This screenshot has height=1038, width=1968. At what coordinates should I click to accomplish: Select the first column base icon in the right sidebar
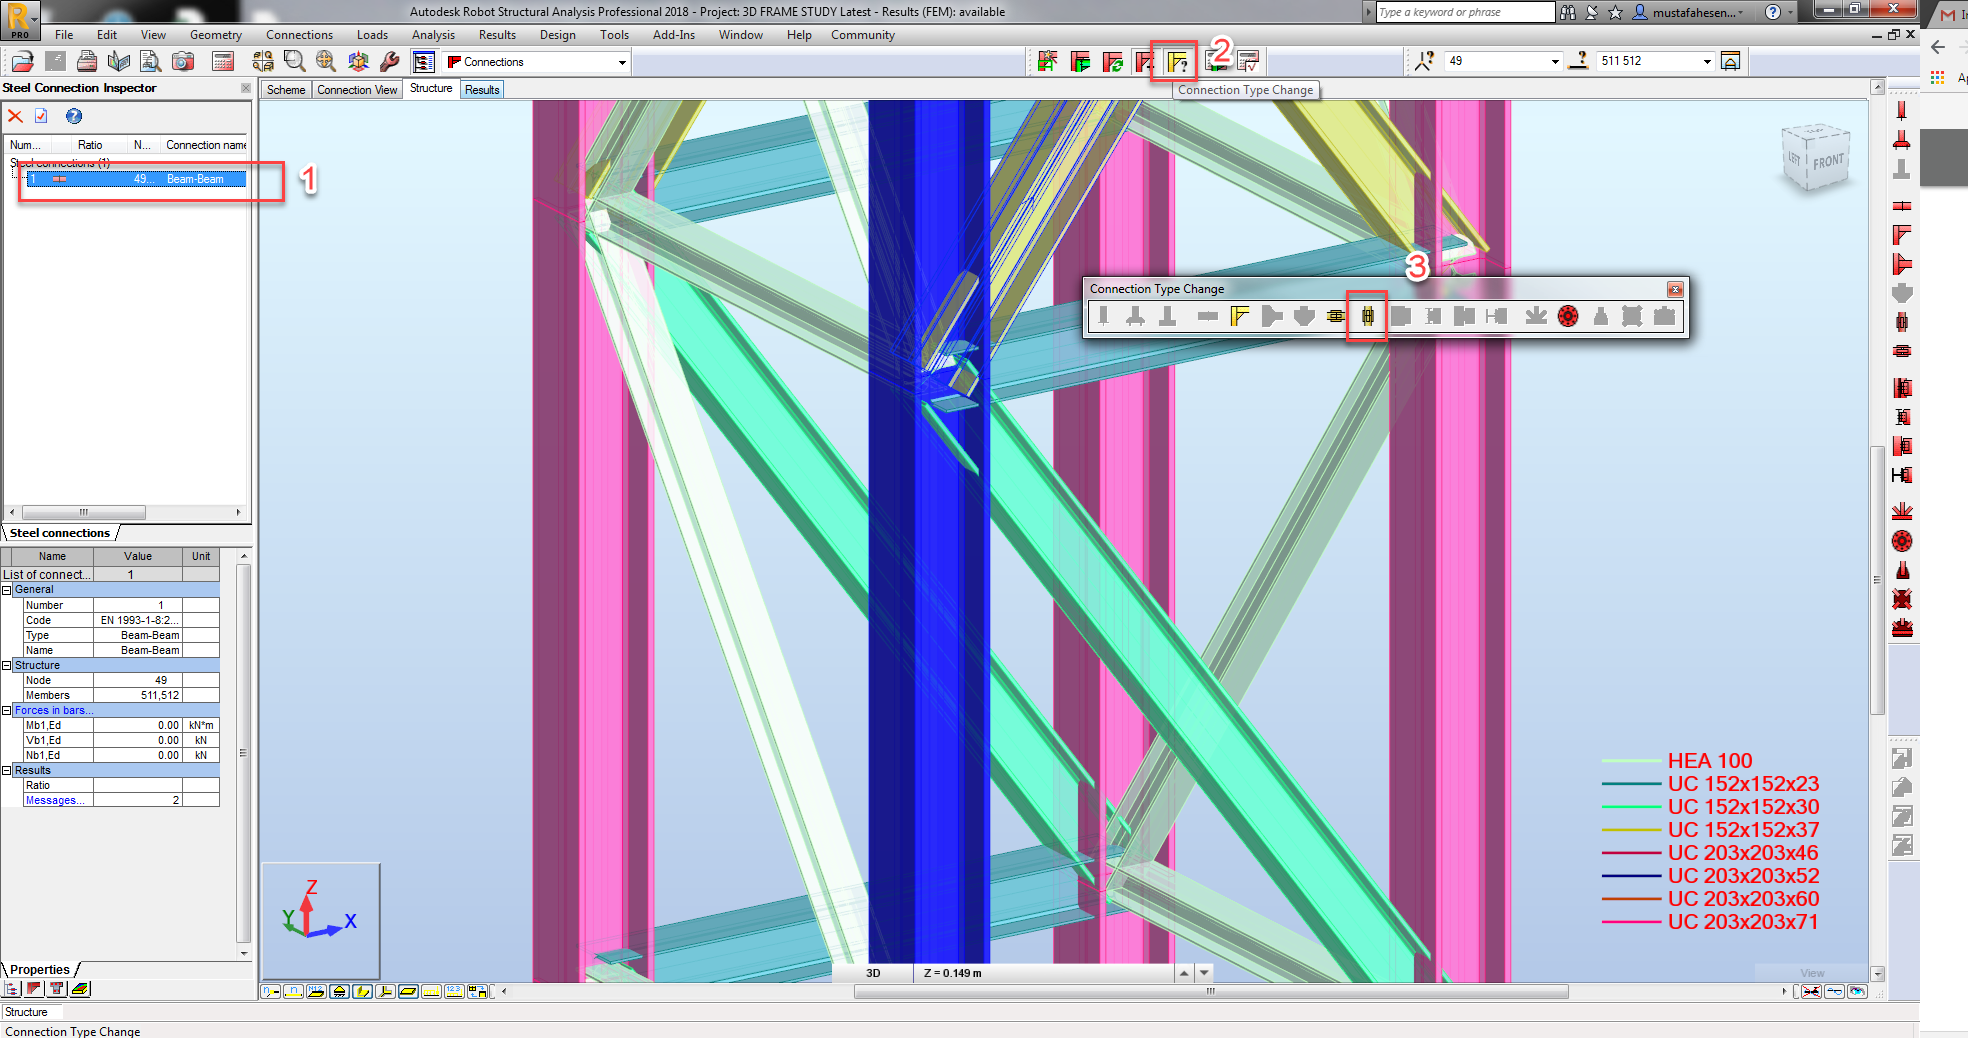[1903, 111]
